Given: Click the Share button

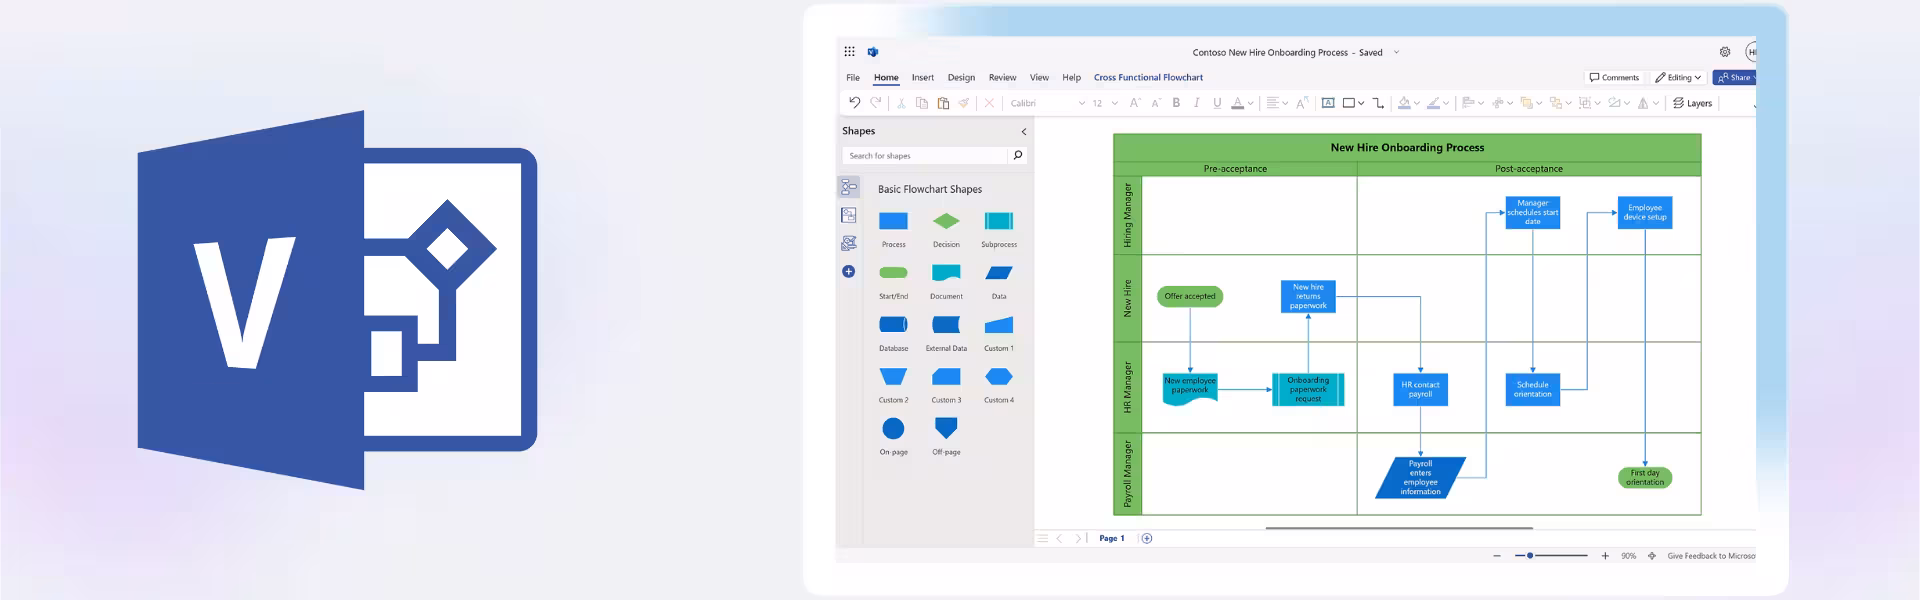Looking at the screenshot, I should click(1735, 77).
